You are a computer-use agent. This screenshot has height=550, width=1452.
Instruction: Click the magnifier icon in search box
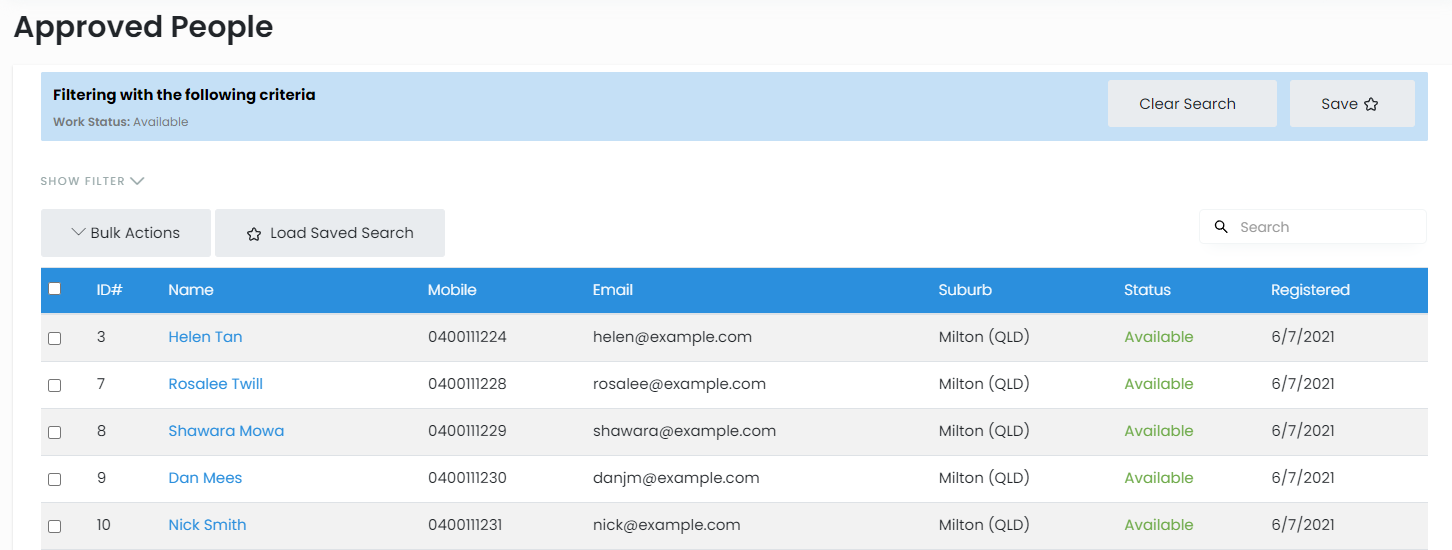tap(1221, 227)
